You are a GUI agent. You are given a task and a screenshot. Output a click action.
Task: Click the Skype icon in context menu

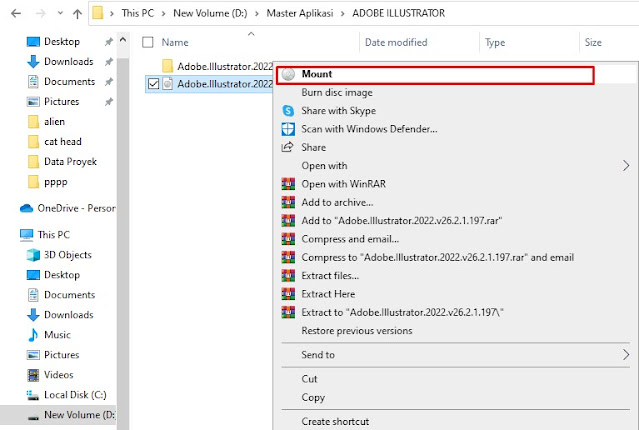pyautogui.click(x=288, y=110)
